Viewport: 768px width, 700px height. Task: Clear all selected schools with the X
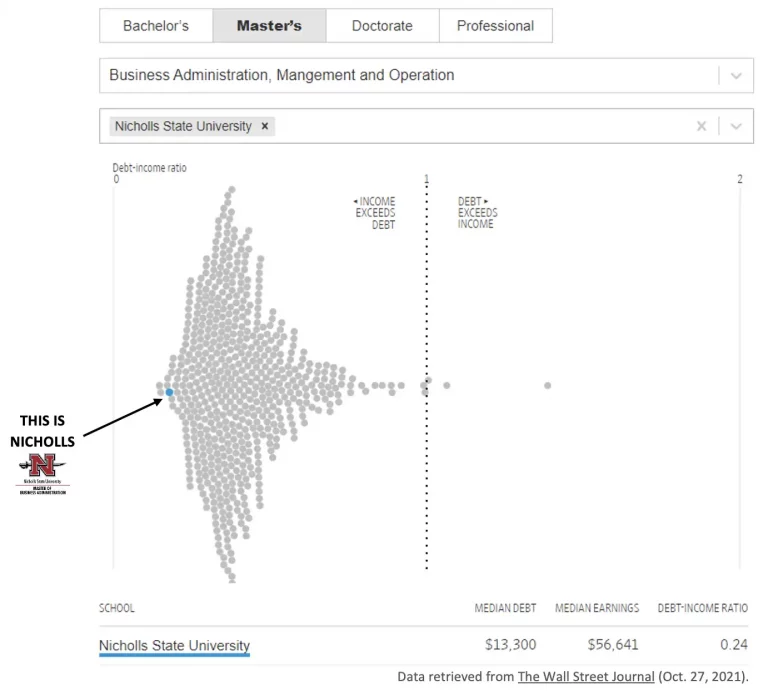point(701,126)
